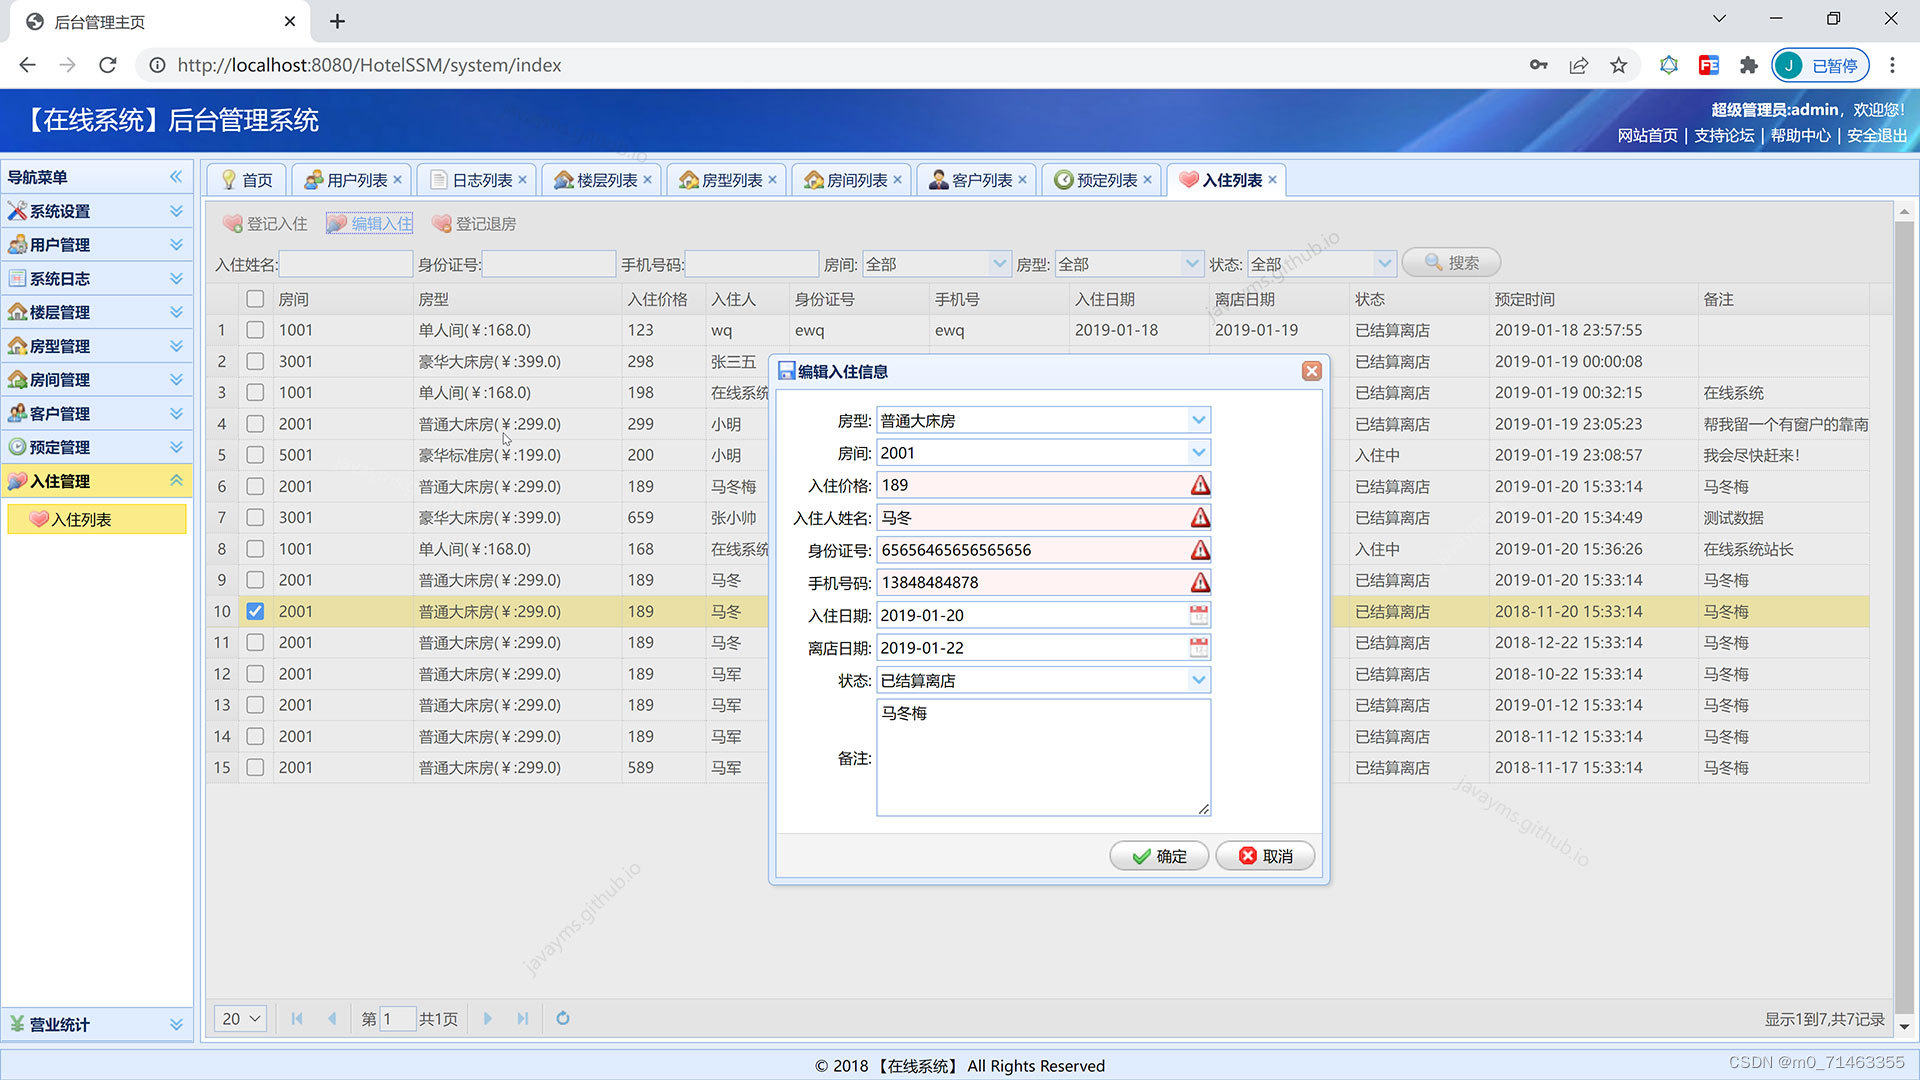The width and height of the screenshot is (1920, 1080).
Task: Check the row 1 checkbox for room 1001
Action: [255, 330]
